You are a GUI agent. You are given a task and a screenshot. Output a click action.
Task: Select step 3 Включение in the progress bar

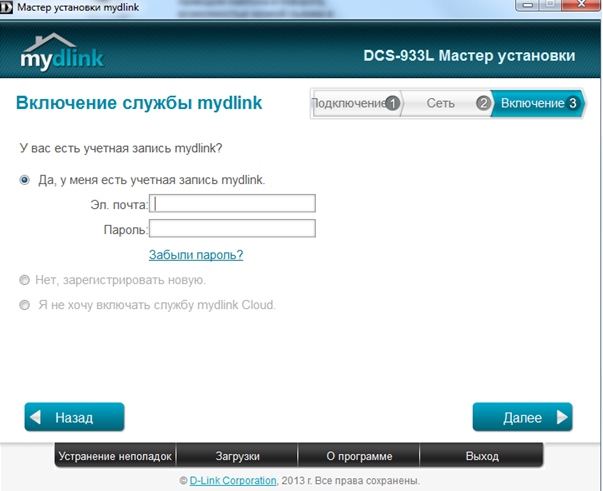coord(538,103)
